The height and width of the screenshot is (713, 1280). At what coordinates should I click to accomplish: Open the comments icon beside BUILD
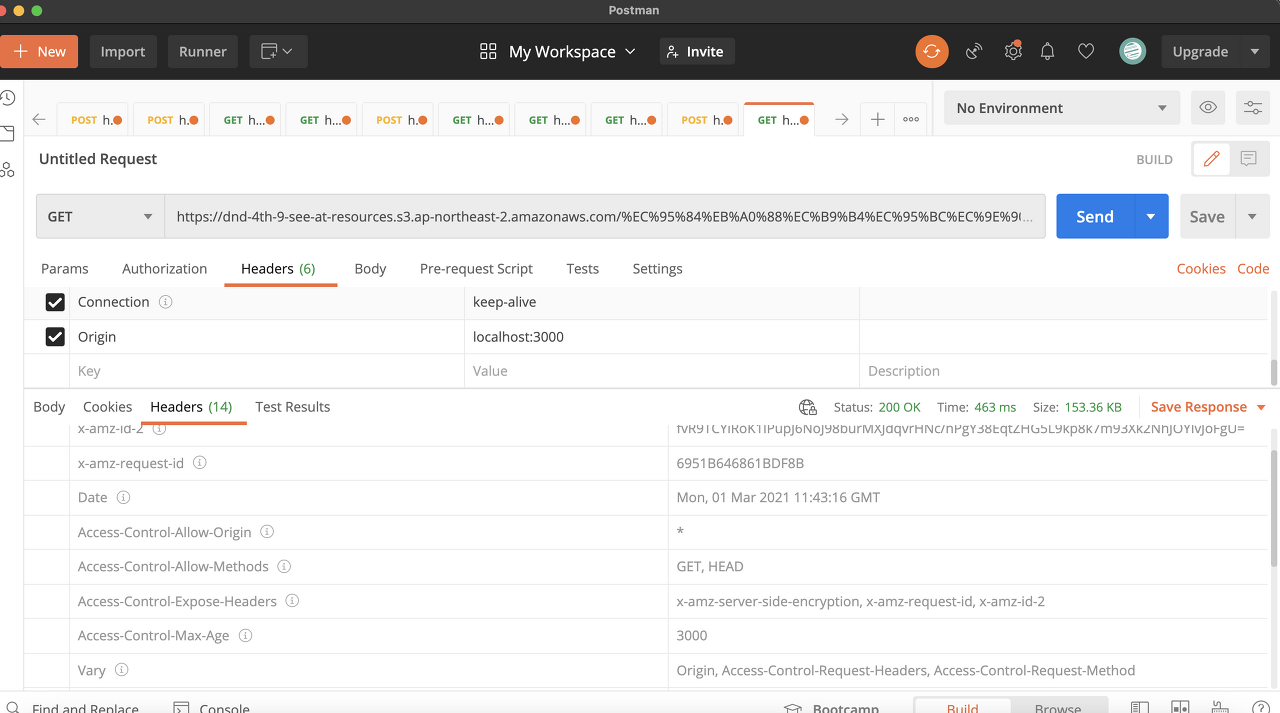(x=1248, y=159)
